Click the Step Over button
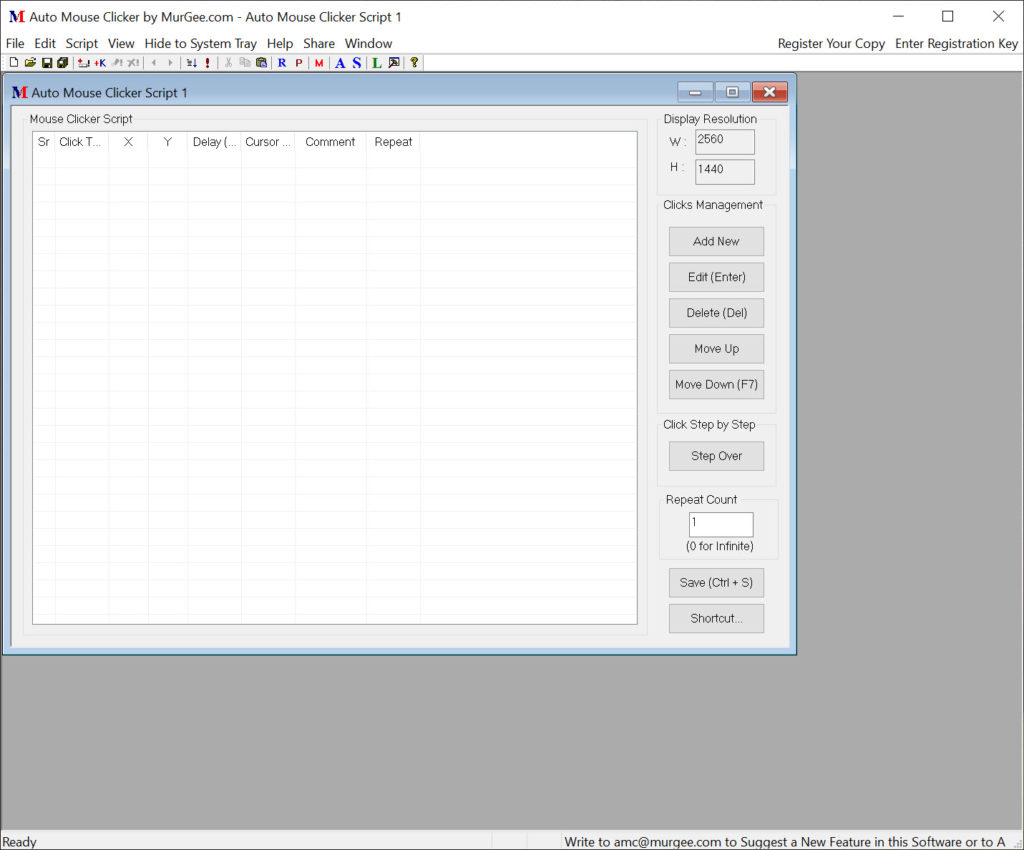The height and width of the screenshot is (850, 1024). pyautogui.click(x=716, y=456)
